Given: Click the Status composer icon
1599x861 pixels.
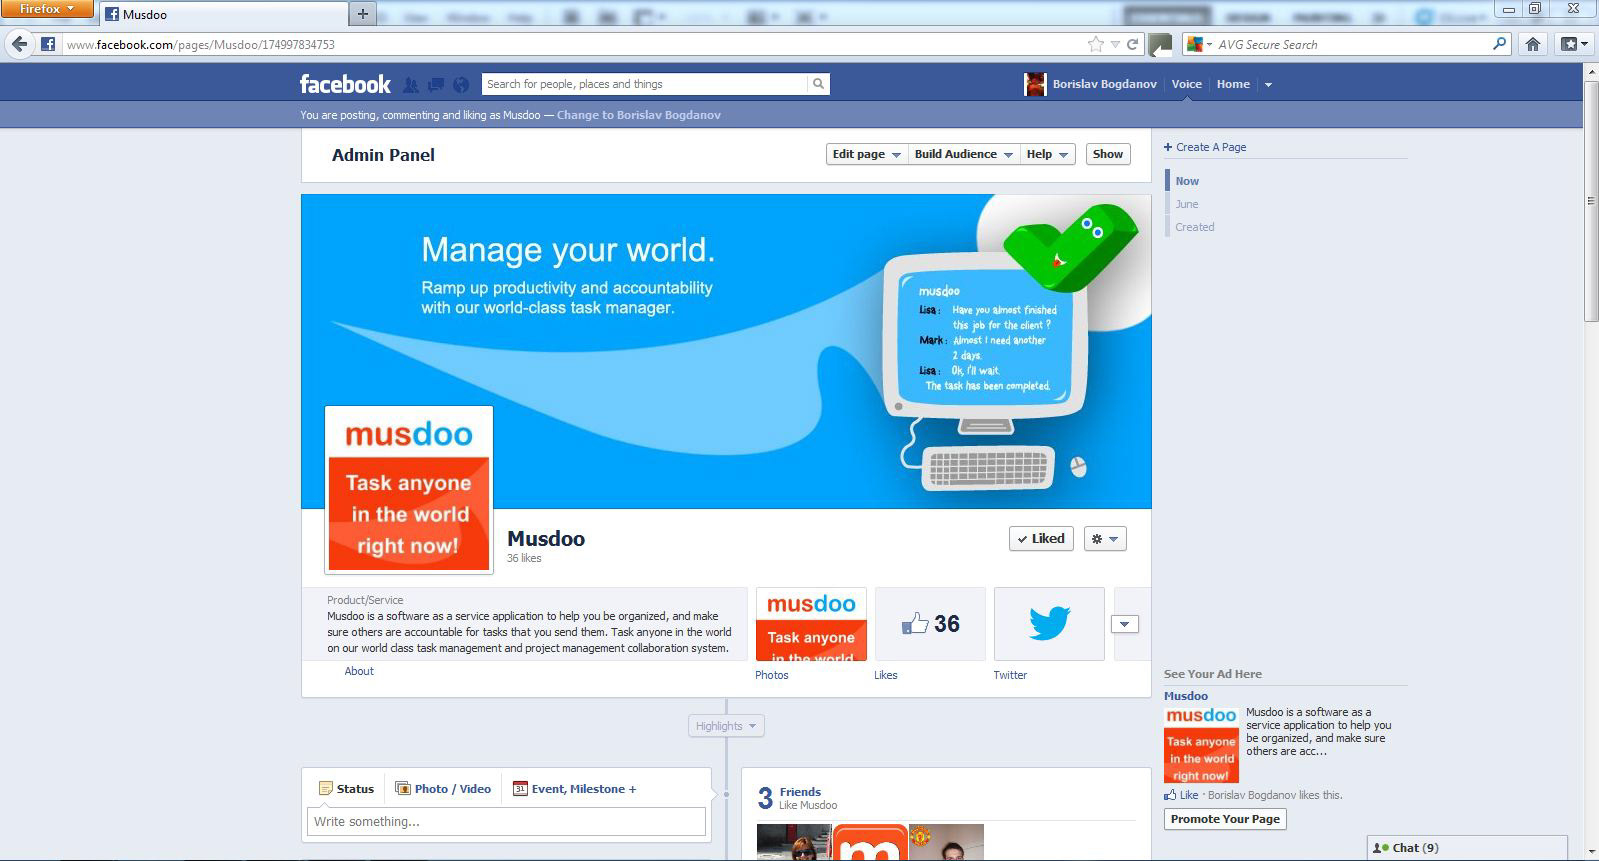Looking at the screenshot, I should (x=325, y=789).
